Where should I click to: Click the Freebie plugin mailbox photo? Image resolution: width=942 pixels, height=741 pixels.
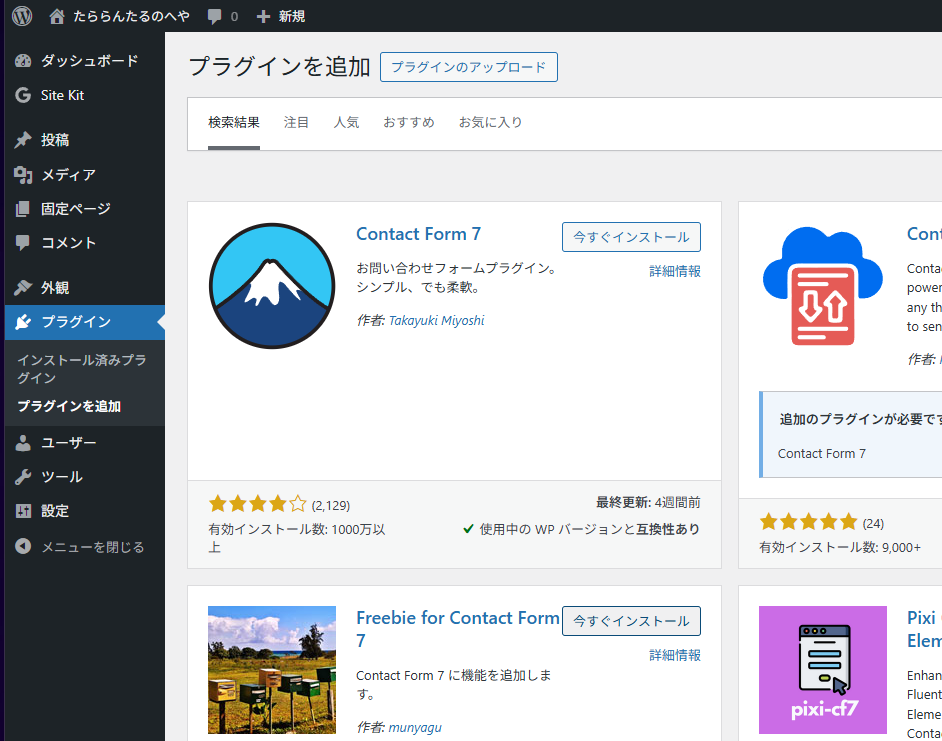click(x=272, y=670)
